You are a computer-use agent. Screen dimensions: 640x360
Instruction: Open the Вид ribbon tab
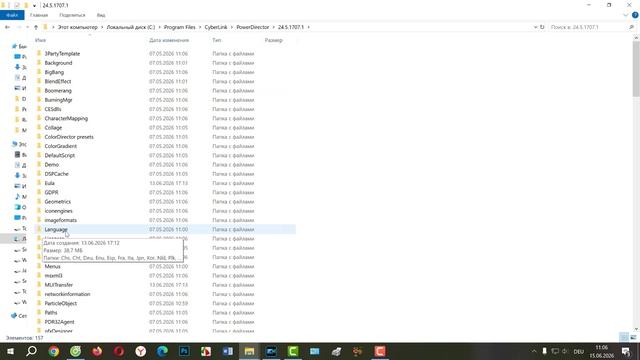tap(101, 15)
